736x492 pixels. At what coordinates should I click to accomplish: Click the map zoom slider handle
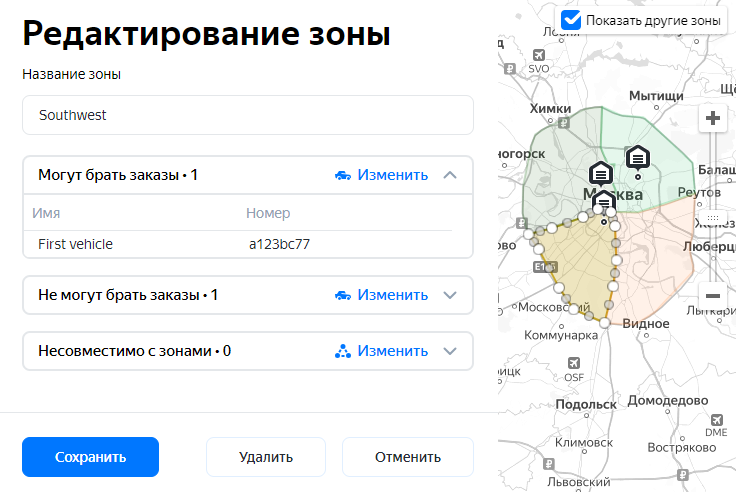[713, 217]
